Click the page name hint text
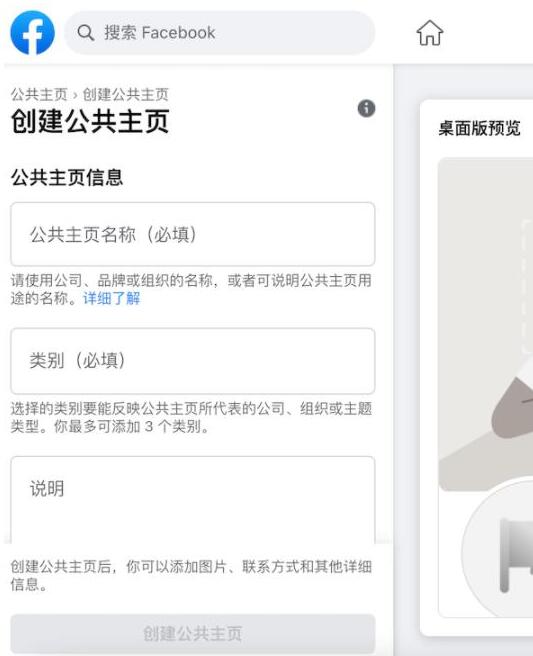 tap(191, 289)
